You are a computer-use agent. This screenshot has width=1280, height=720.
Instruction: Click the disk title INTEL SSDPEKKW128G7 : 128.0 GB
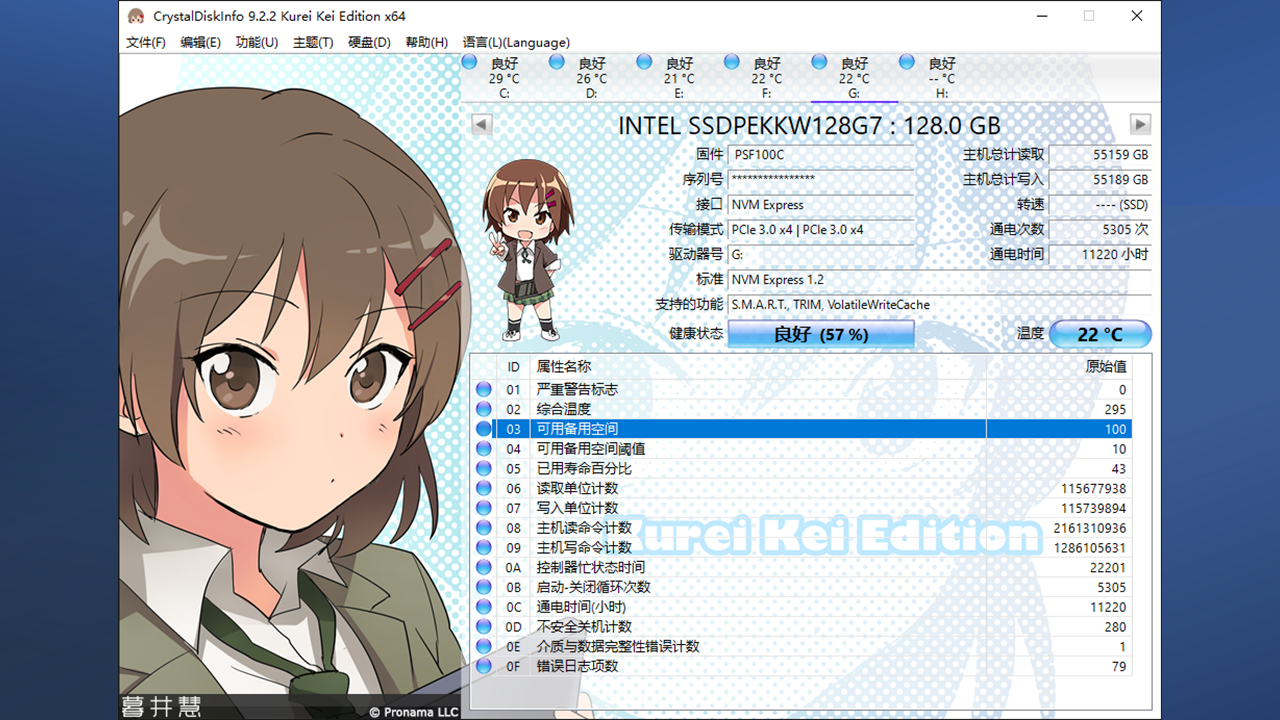[809, 126]
